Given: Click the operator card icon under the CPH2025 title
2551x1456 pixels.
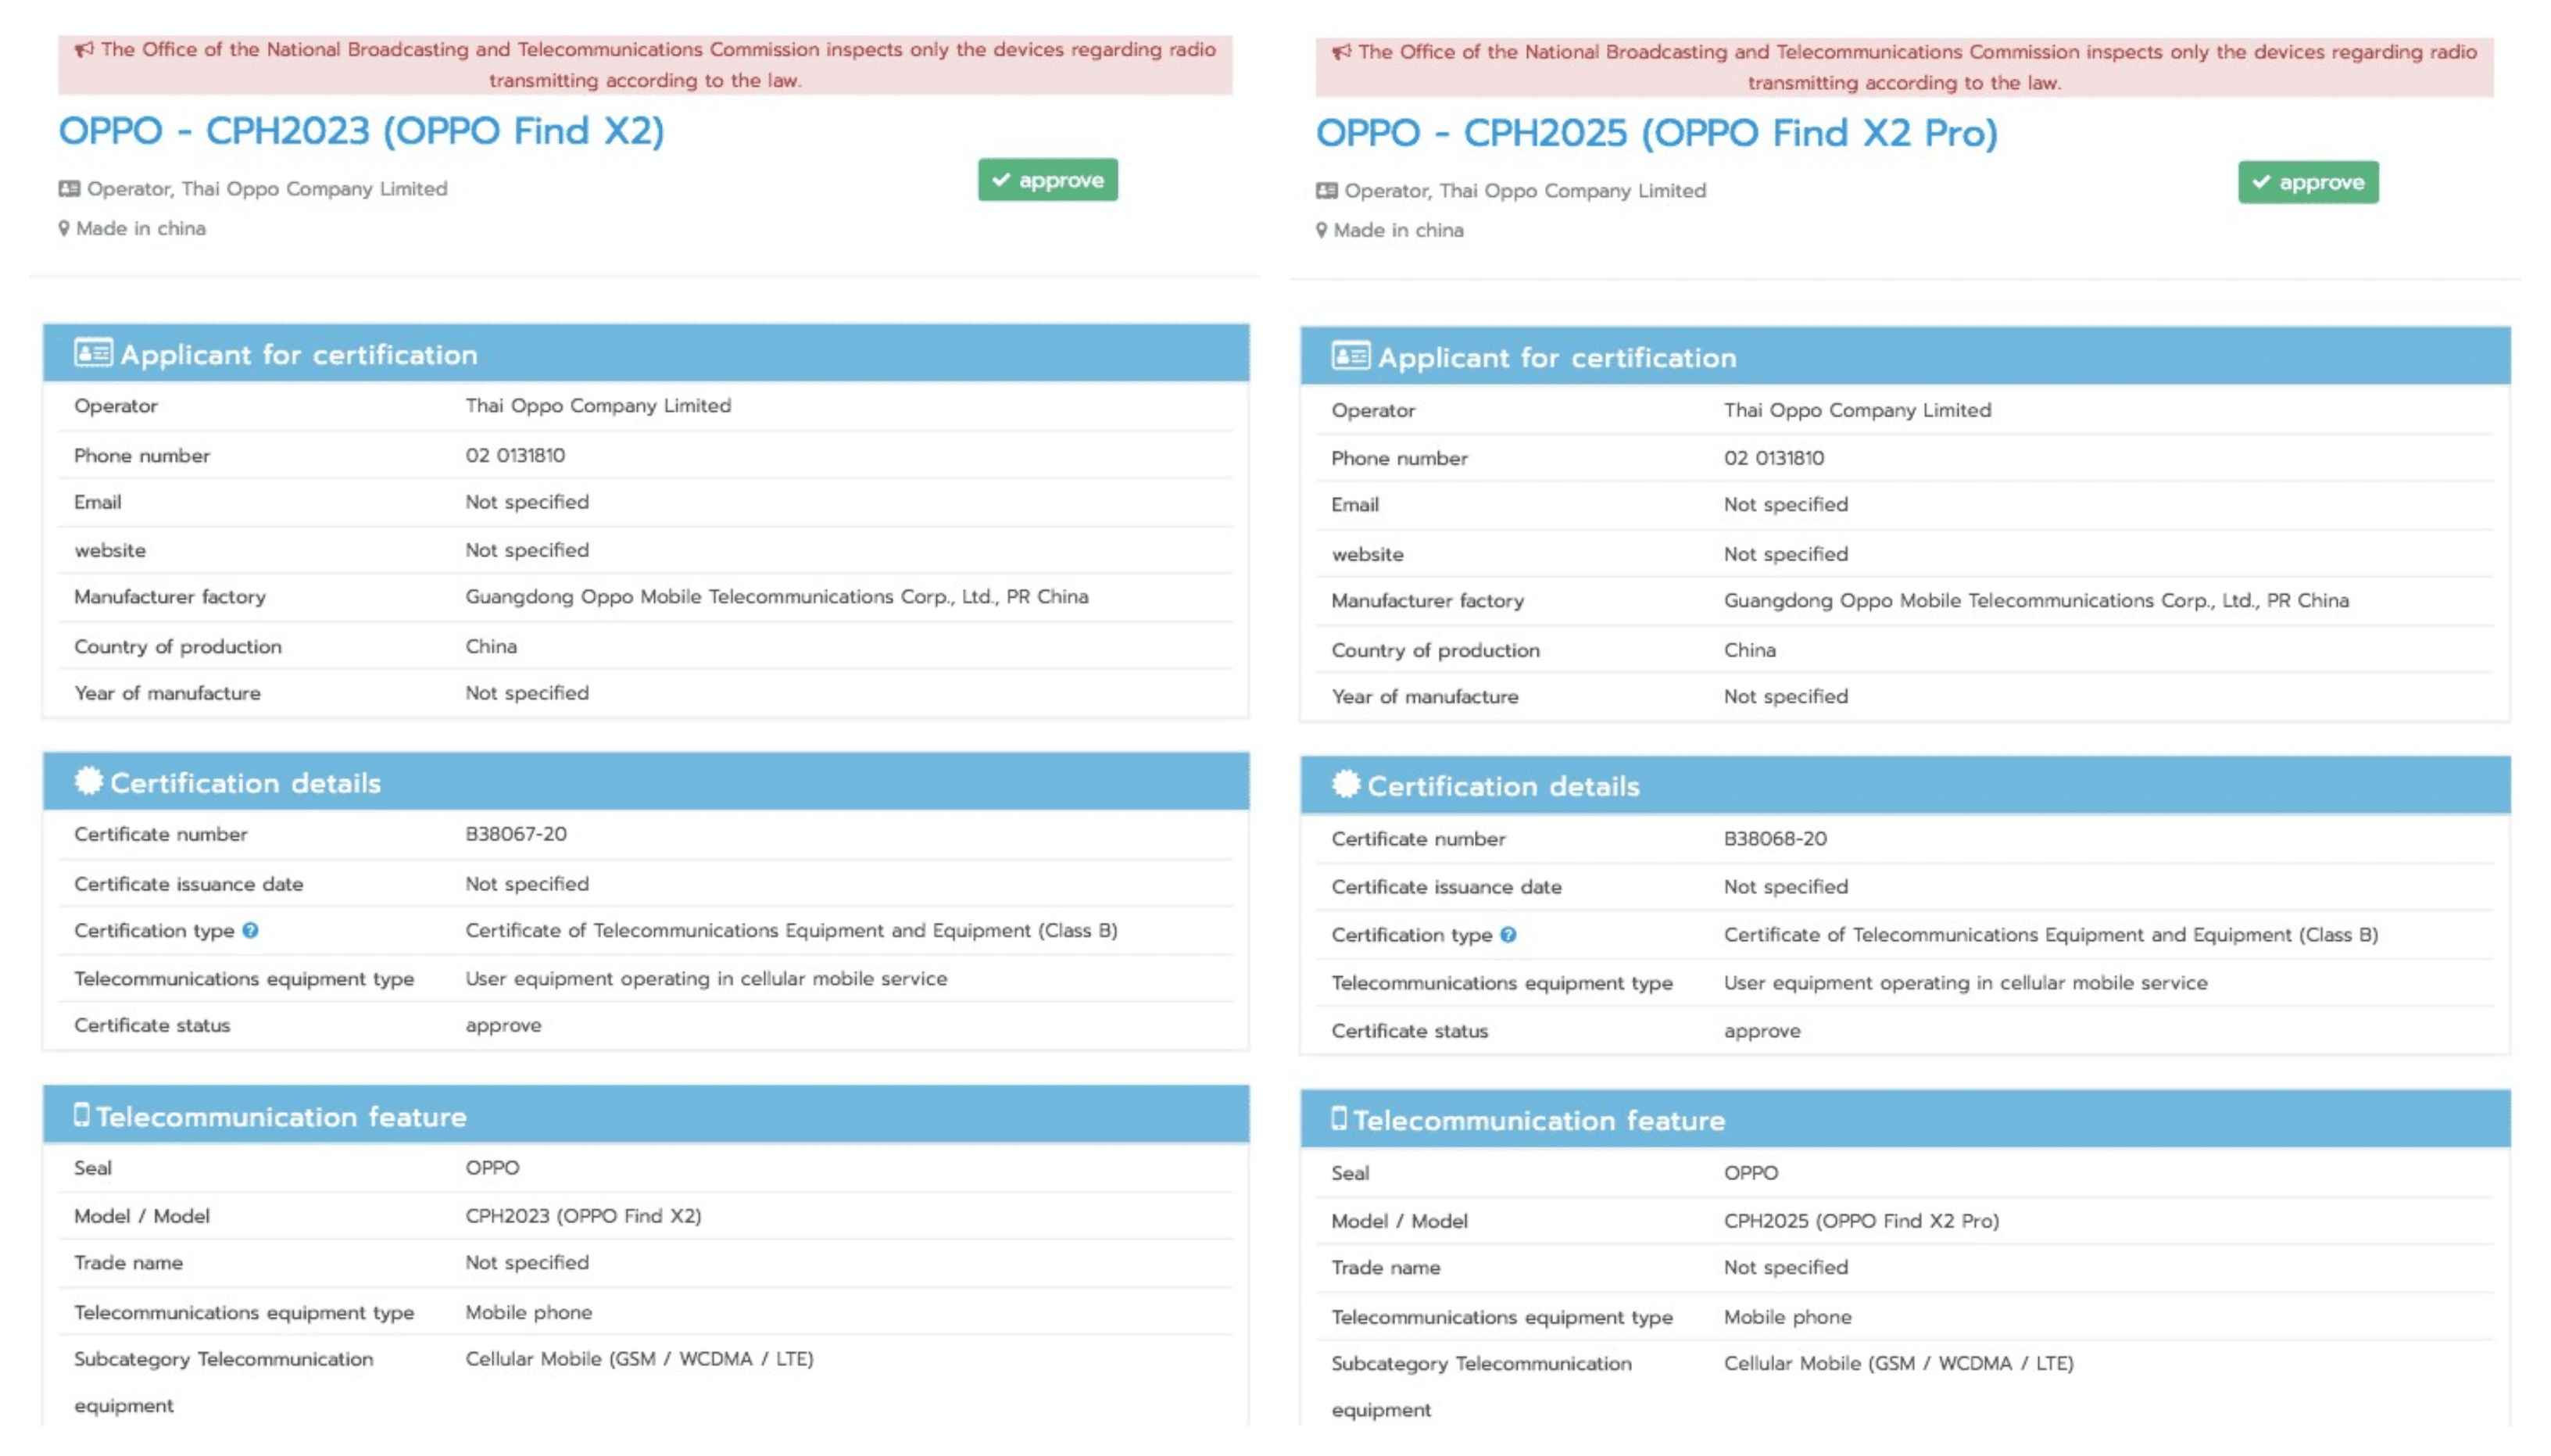Looking at the screenshot, I should click(x=1326, y=191).
